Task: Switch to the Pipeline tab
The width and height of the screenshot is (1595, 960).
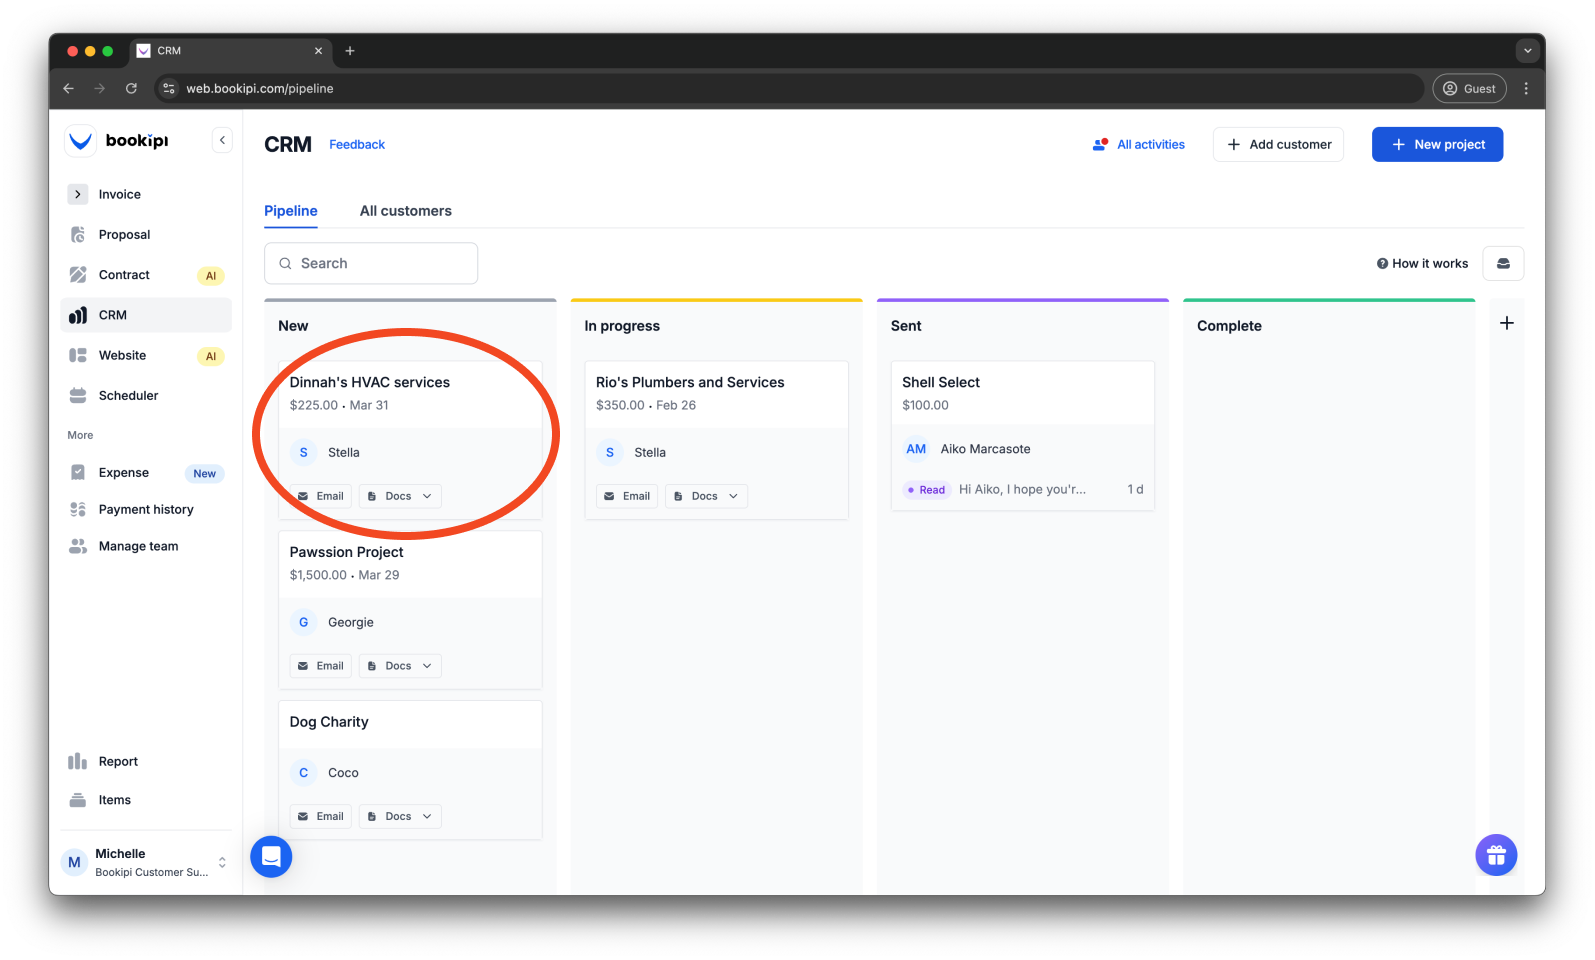Action: [291, 211]
